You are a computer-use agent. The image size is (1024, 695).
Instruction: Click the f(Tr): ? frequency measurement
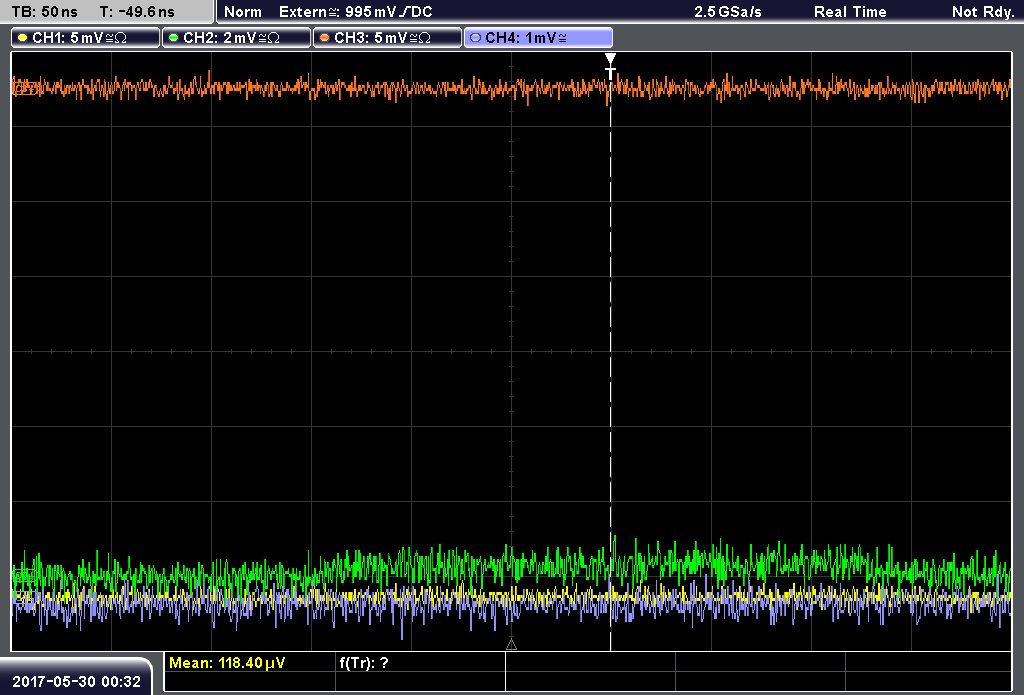point(364,663)
